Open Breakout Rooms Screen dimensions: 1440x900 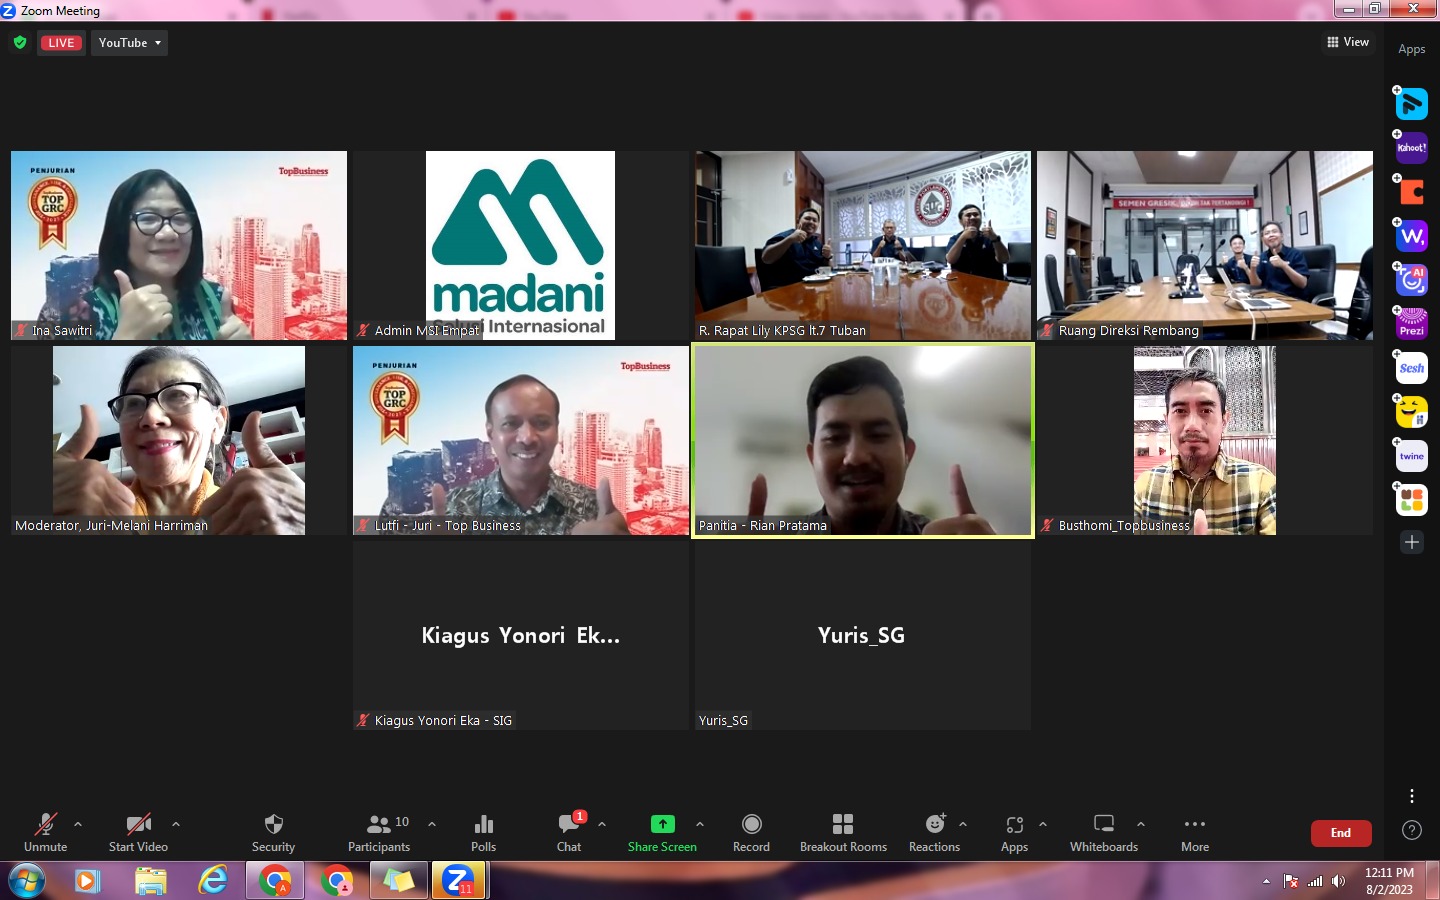[x=843, y=825]
